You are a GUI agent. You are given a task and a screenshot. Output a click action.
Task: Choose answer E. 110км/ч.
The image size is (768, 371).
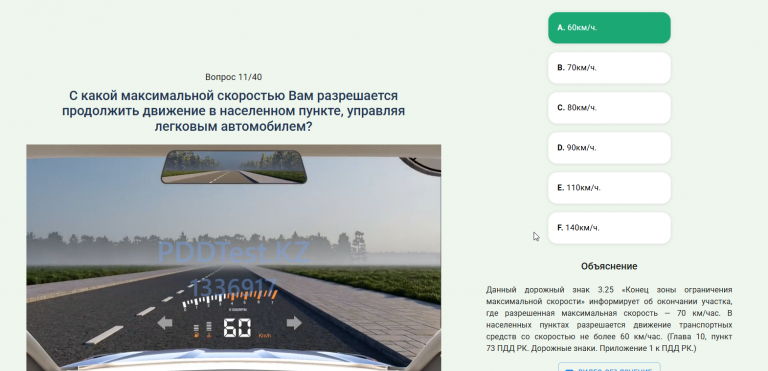coord(609,188)
